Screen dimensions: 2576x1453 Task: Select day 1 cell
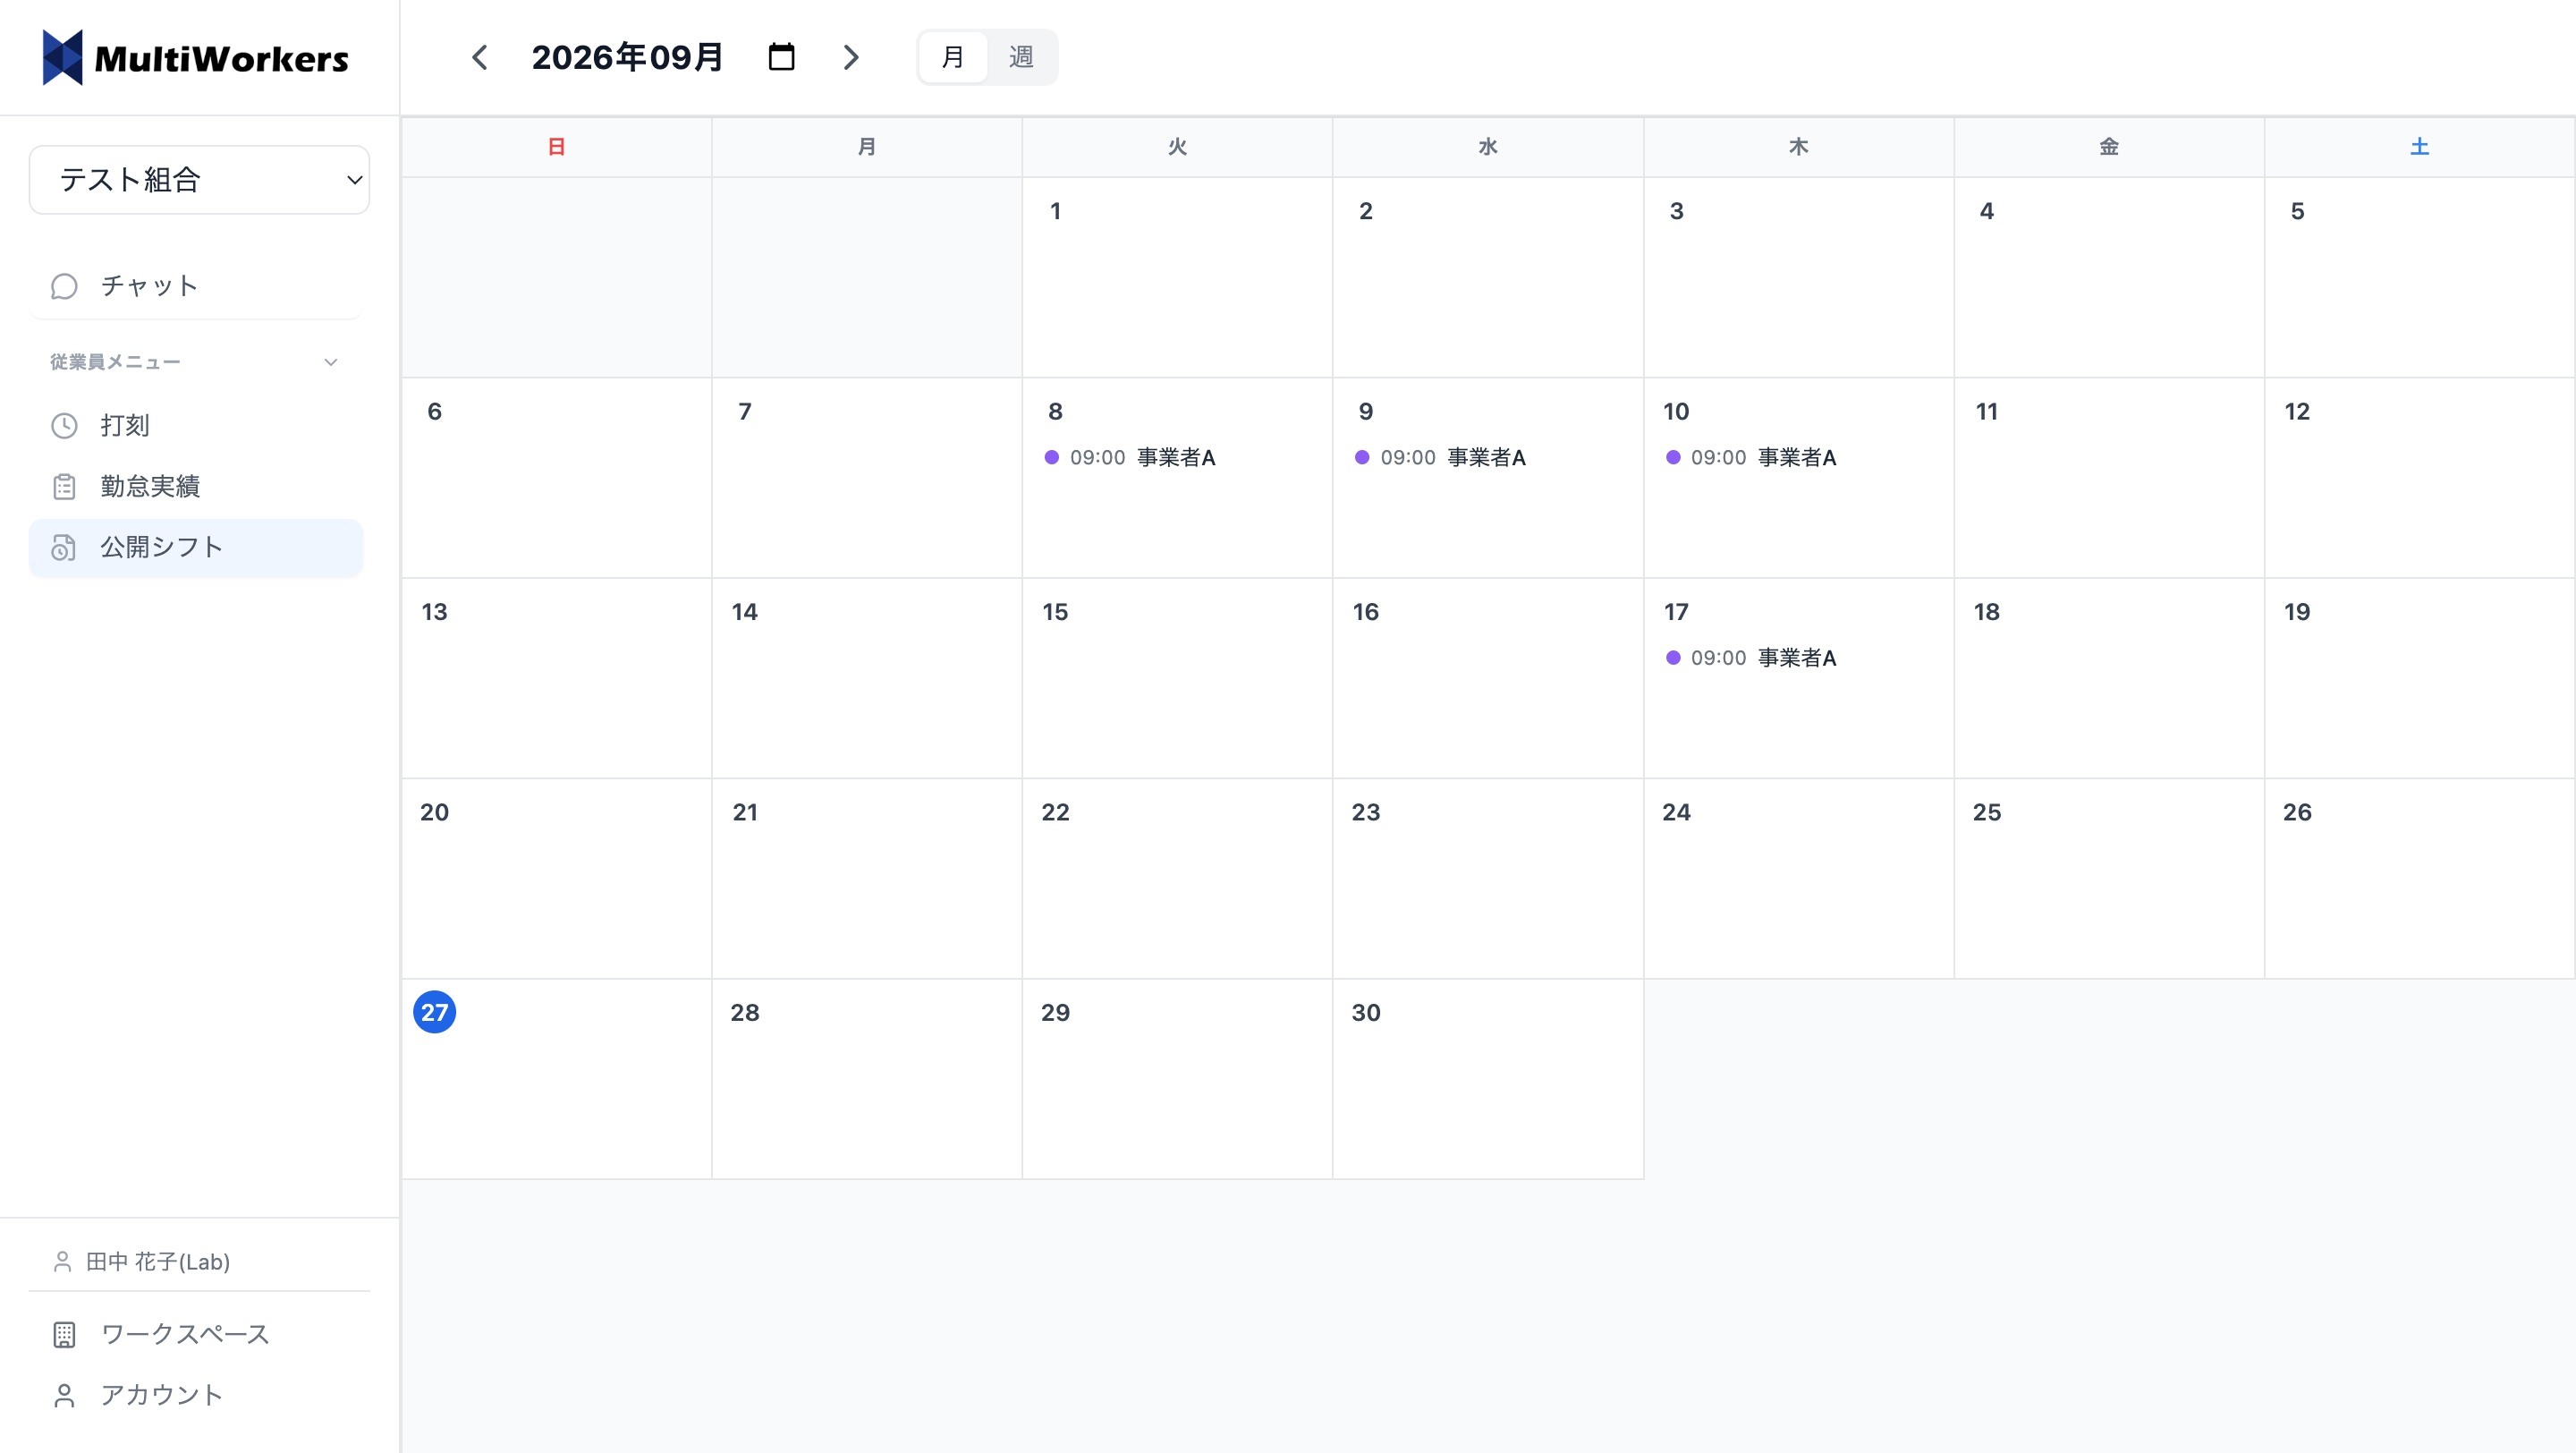click(1177, 277)
